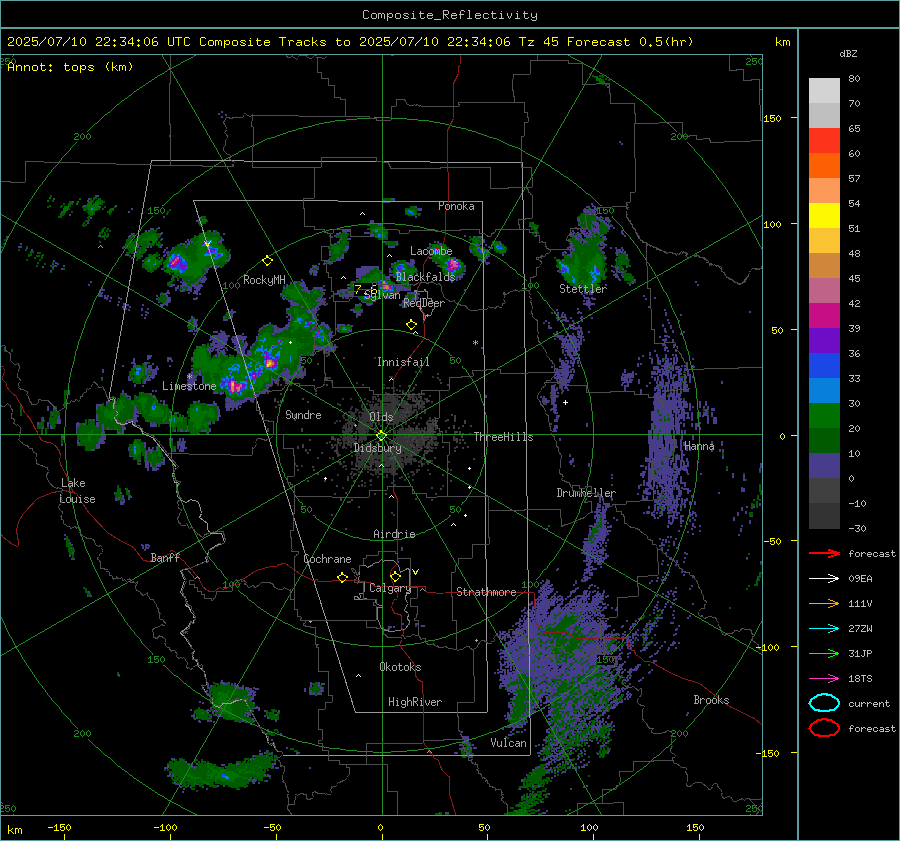Screen dimensions: 900x841
Task: Select the cyan 'current' ellipse legend icon
Action: pos(824,703)
